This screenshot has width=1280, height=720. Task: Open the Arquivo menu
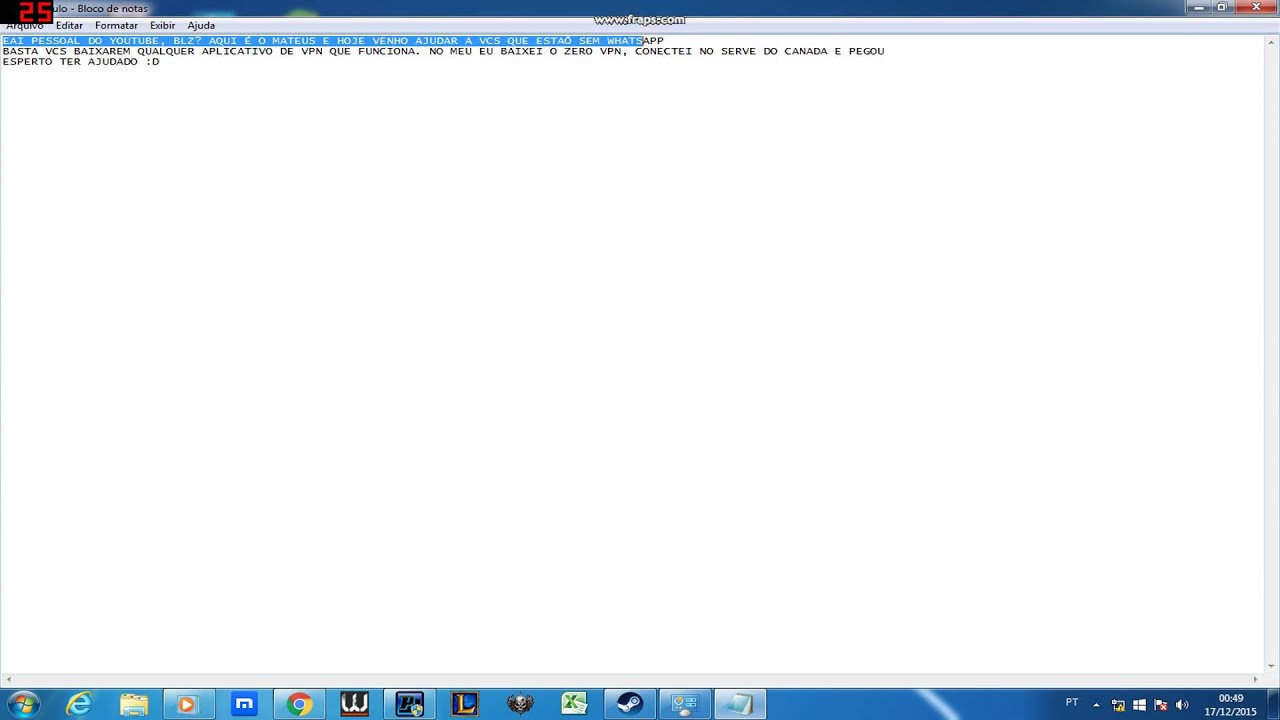click(24, 25)
